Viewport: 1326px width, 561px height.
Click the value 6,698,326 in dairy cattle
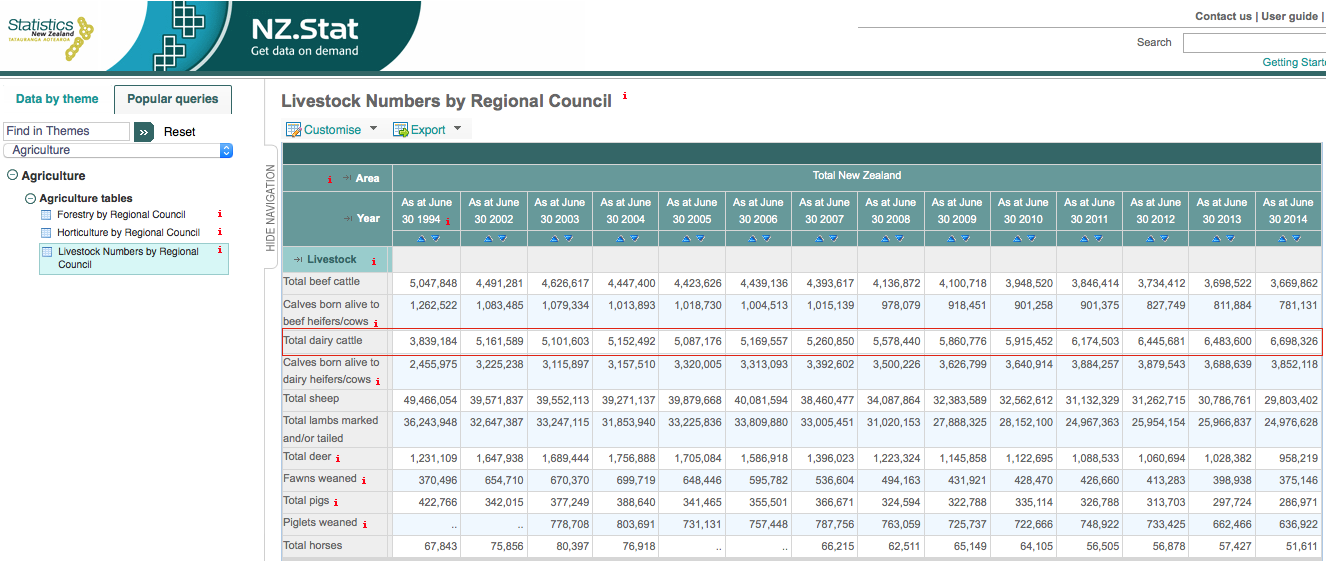(x=1294, y=341)
